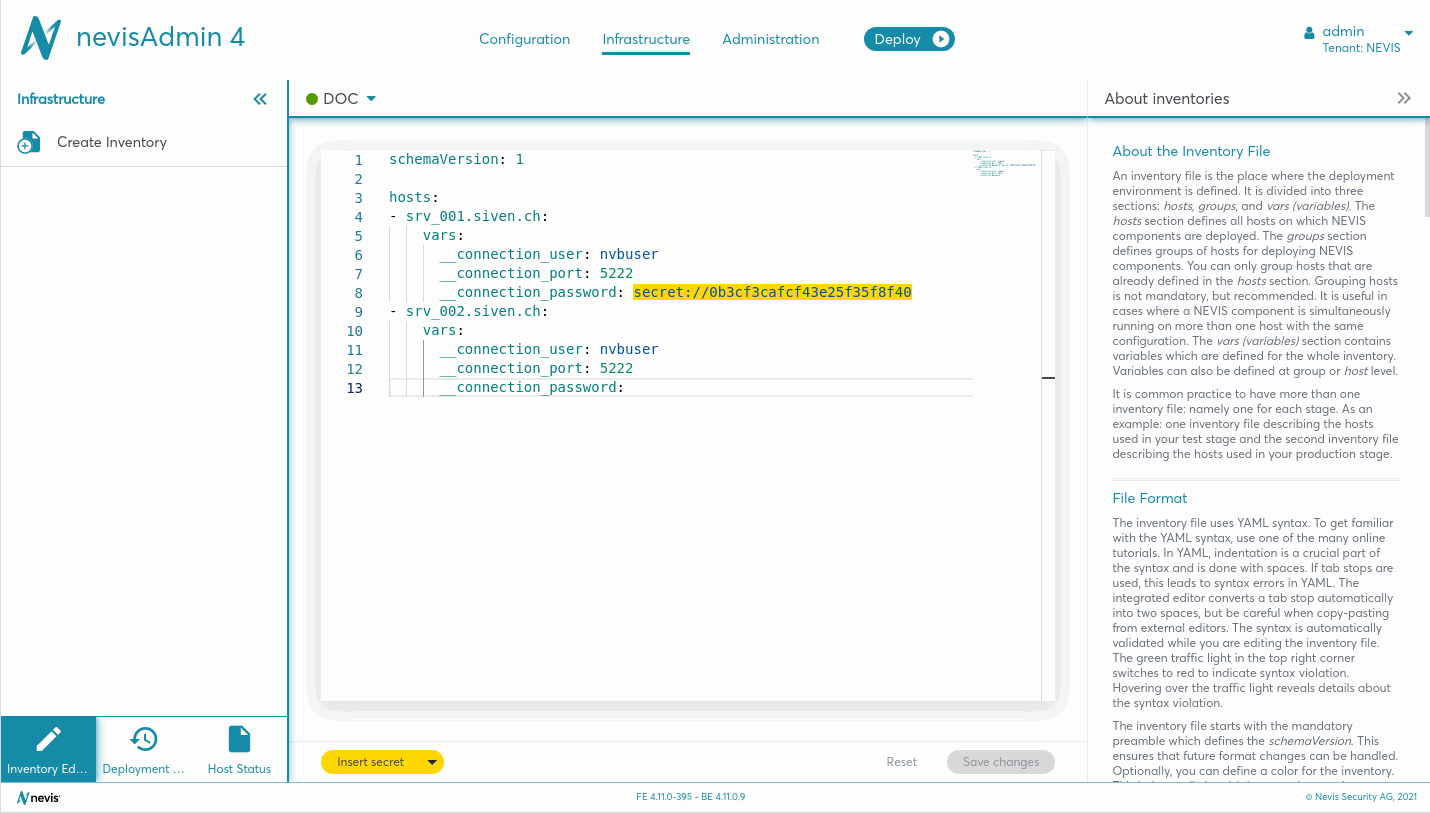The height and width of the screenshot is (814, 1430).
Task: Expand the DOC inventory dropdown
Action: tap(371, 99)
